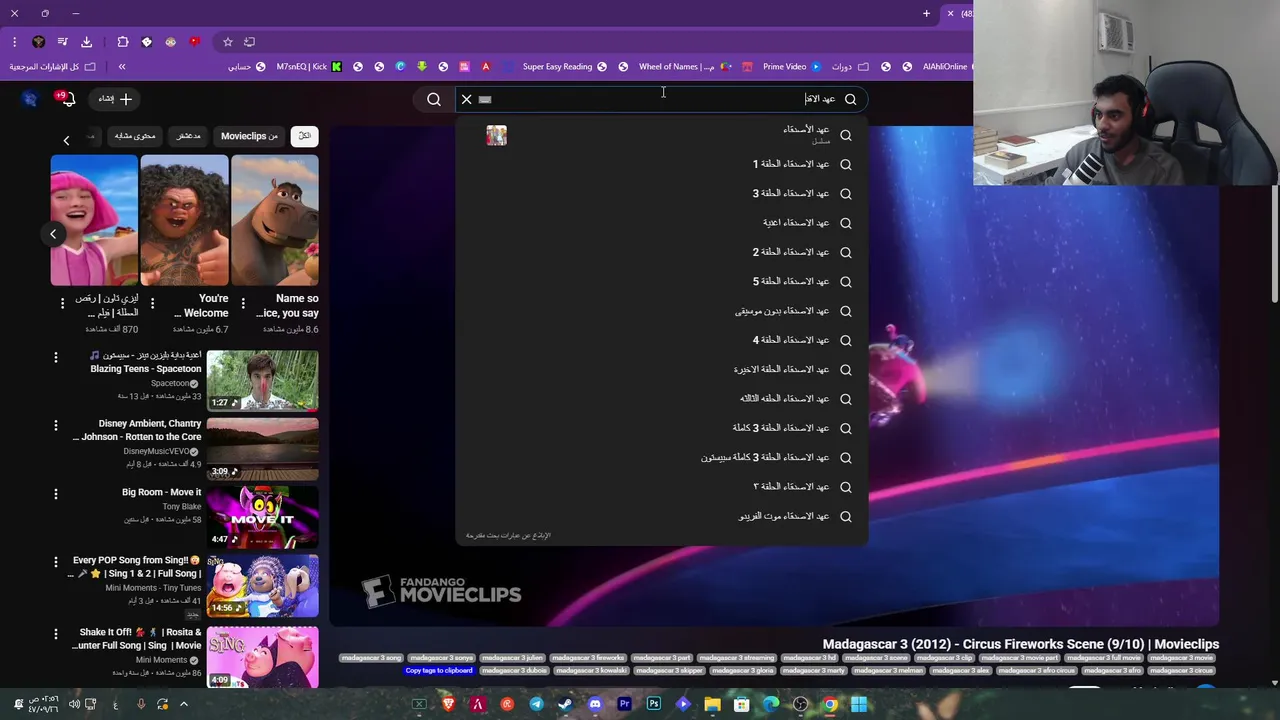This screenshot has height=720, width=1280.
Task: Open new browser tab with plus button
Action: [x=926, y=14]
